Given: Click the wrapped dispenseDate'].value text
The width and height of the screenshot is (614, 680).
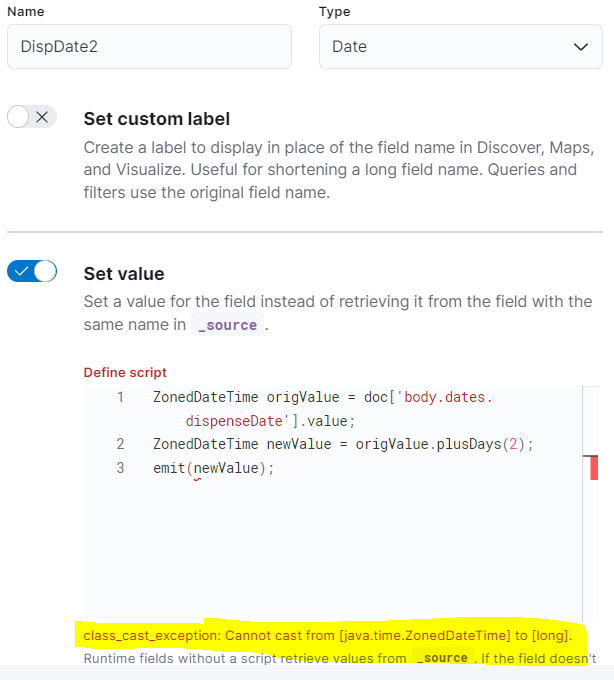Looking at the screenshot, I should (x=270, y=421).
